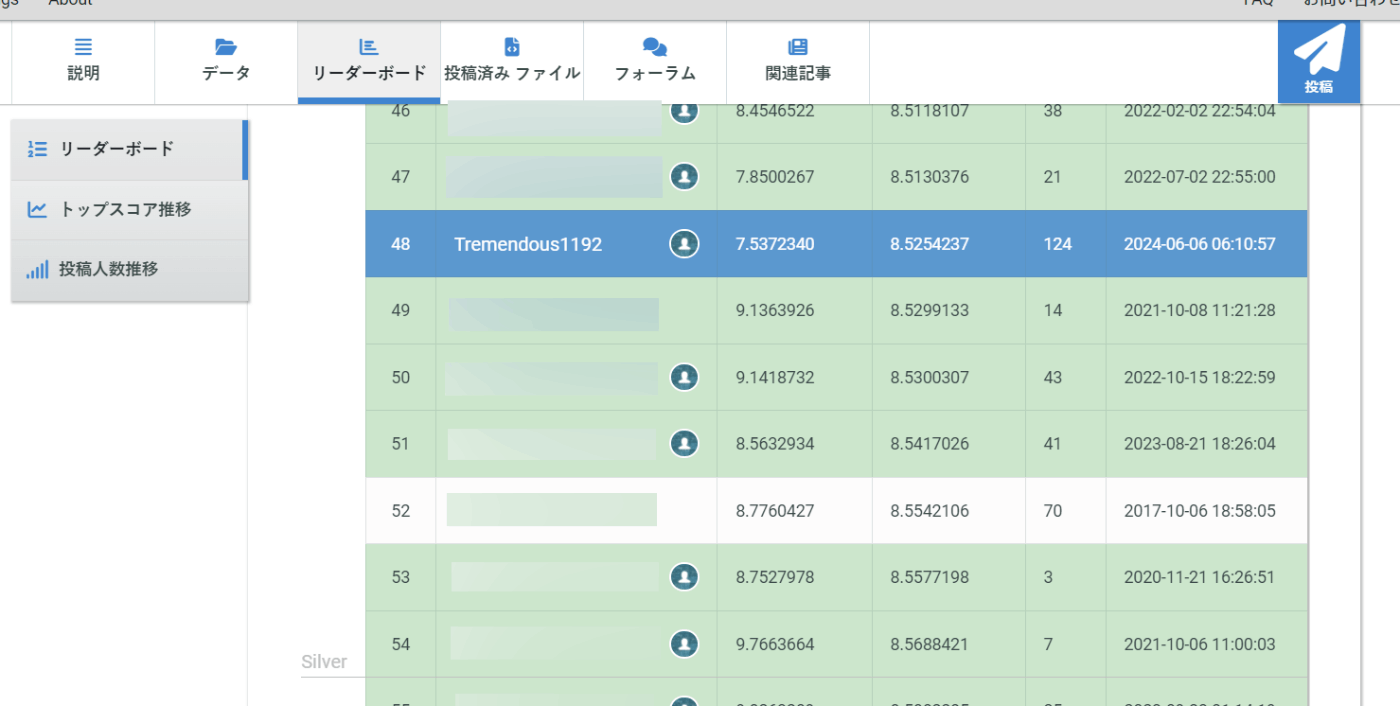
Task: Click the date 2021-10-06 11:00:03
Action: pyautogui.click(x=1199, y=645)
